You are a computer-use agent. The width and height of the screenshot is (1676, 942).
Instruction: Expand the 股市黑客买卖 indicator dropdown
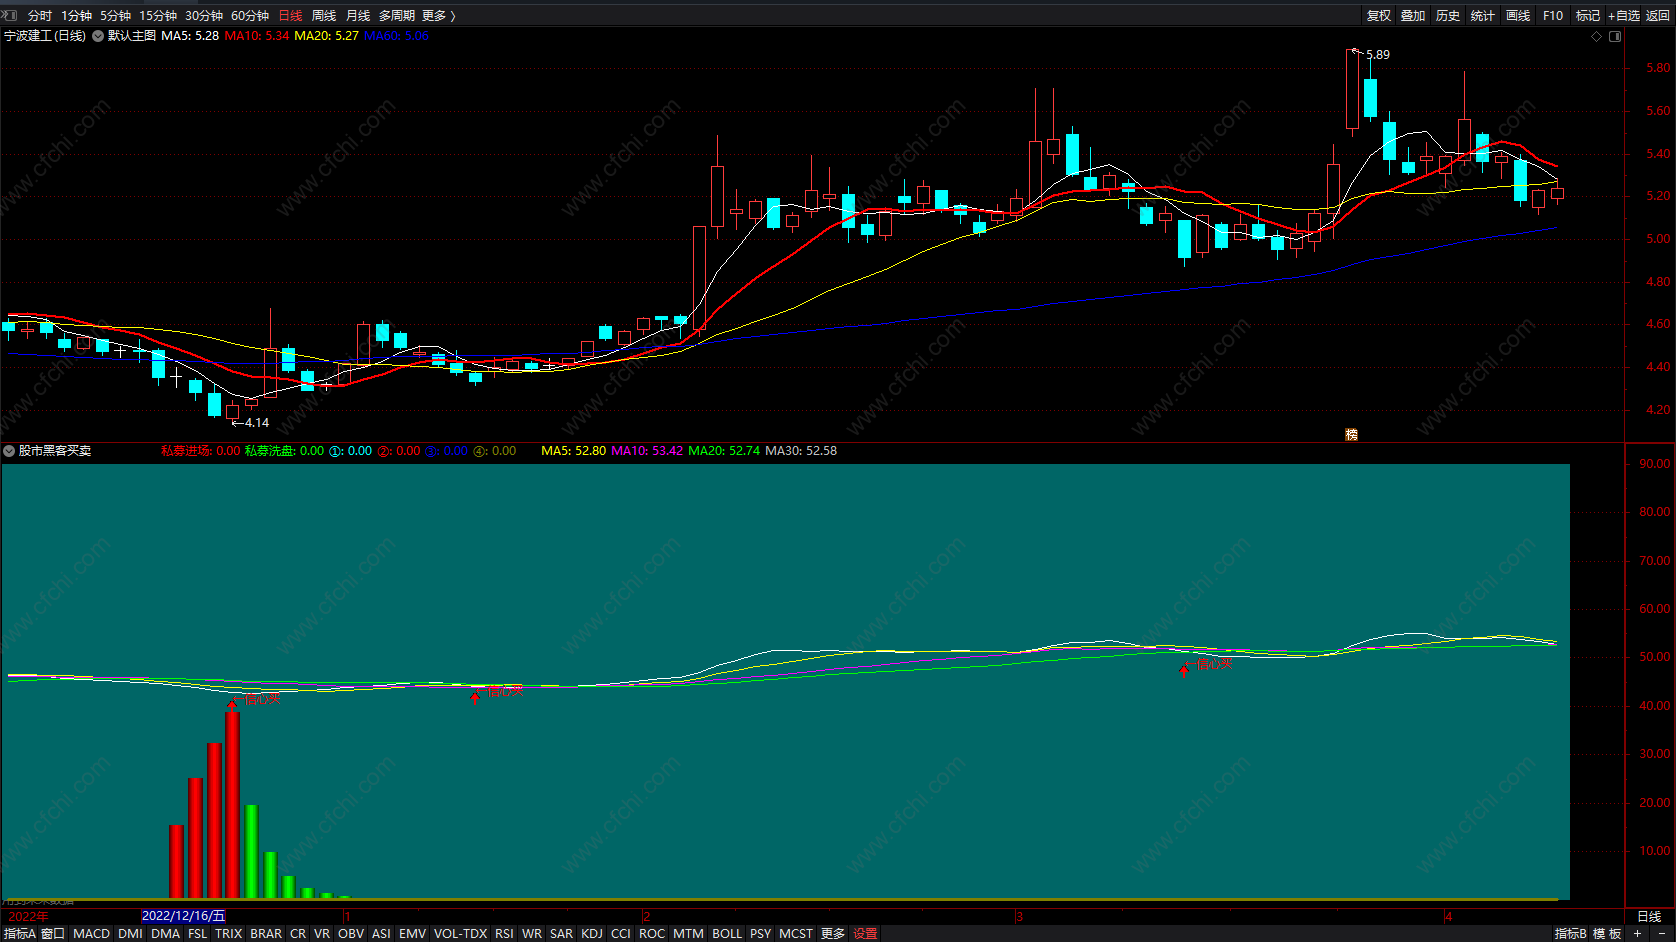[9, 451]
